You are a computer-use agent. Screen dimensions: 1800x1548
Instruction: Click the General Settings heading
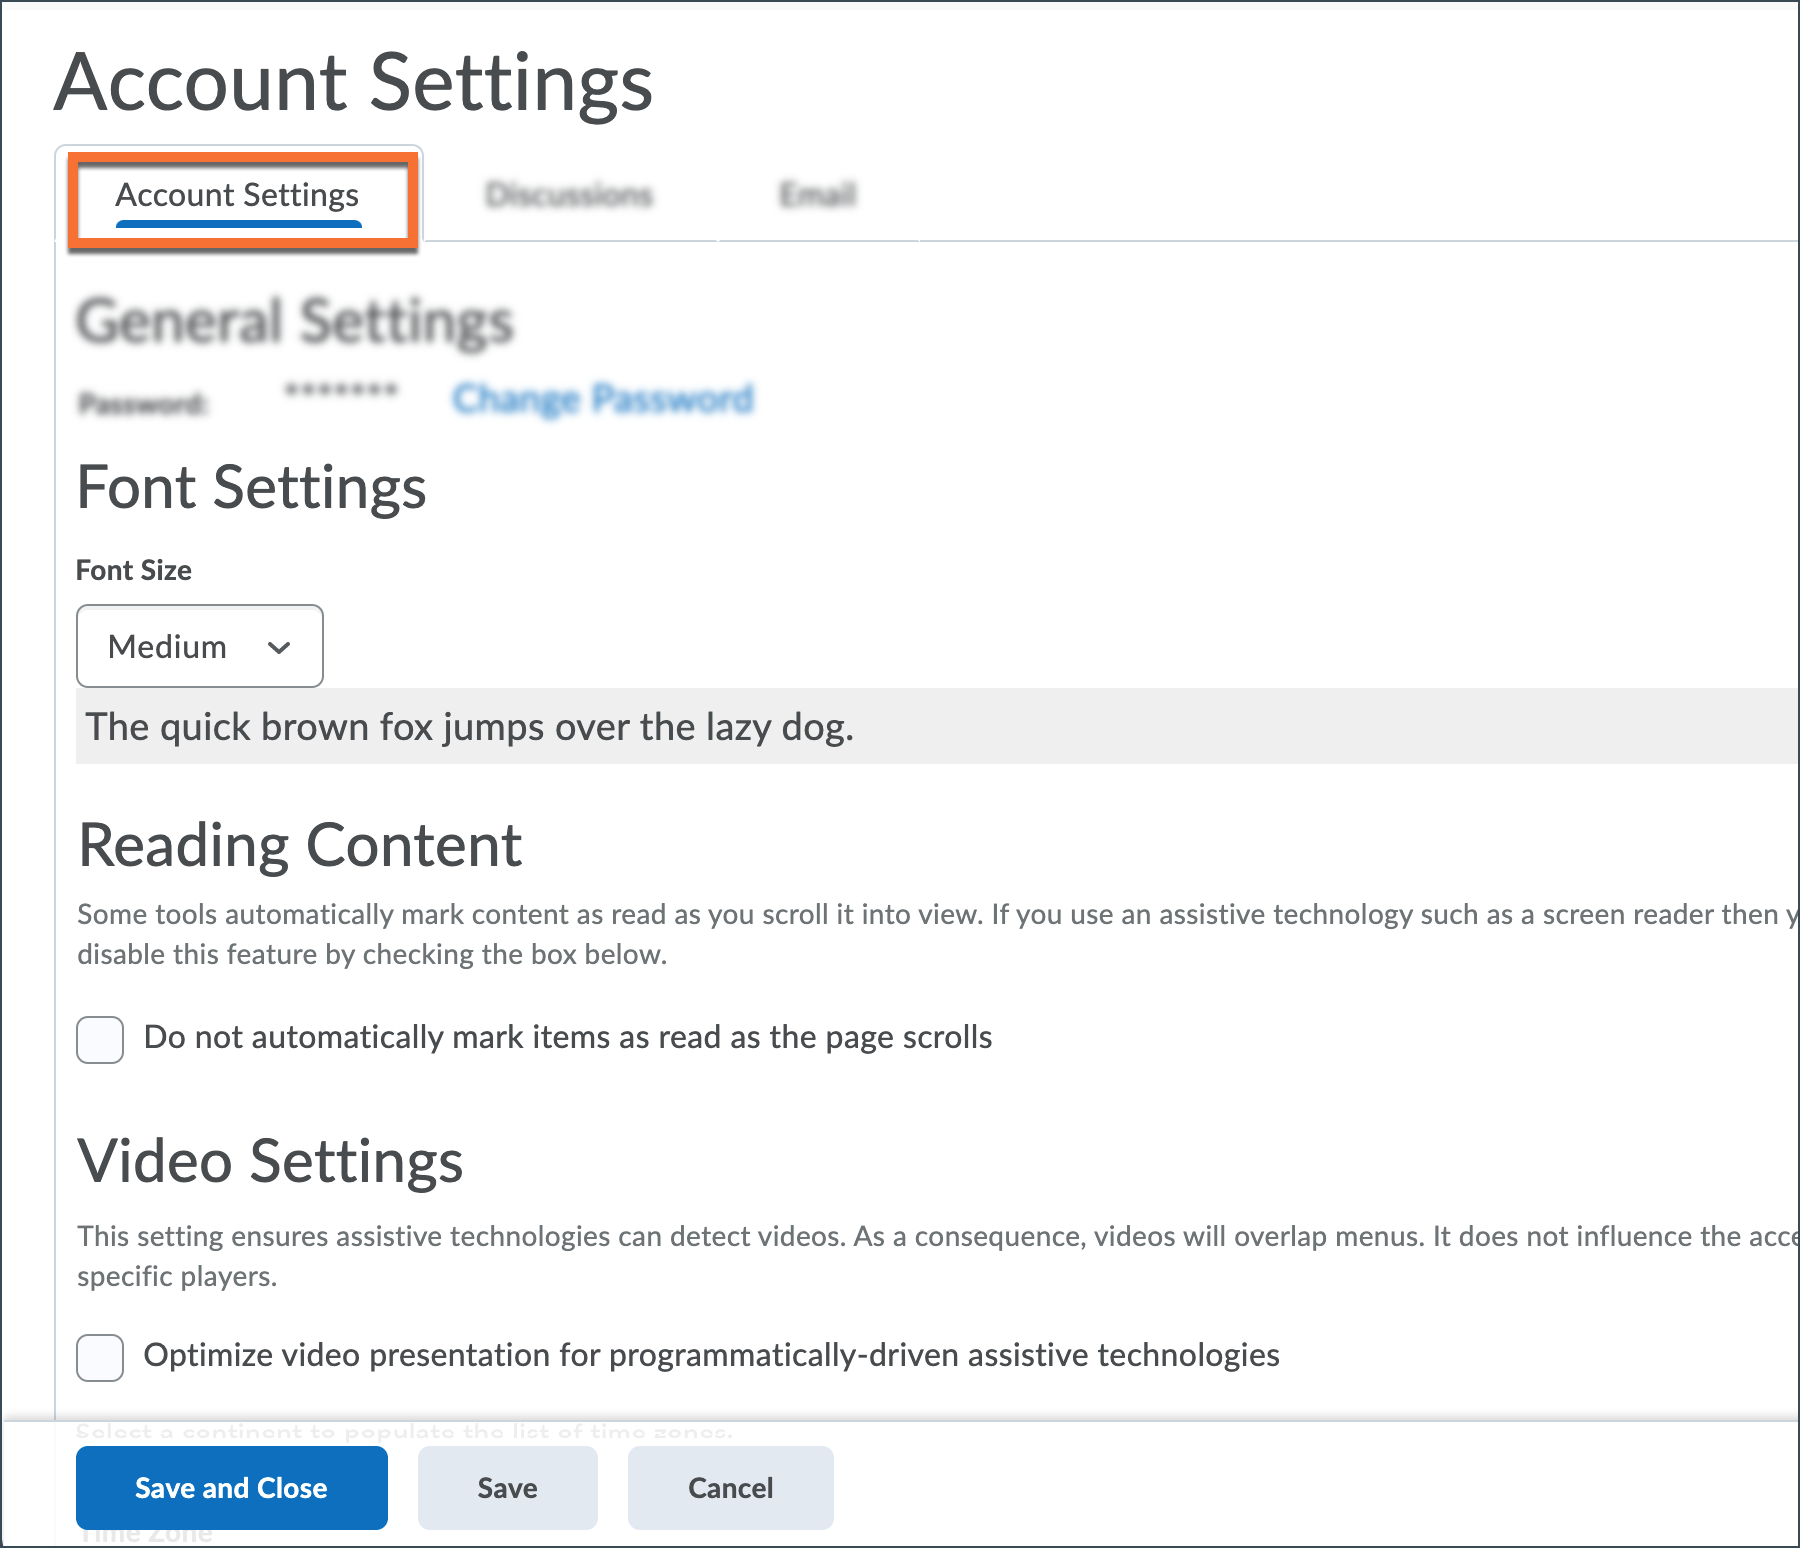(x=295, y=322)
